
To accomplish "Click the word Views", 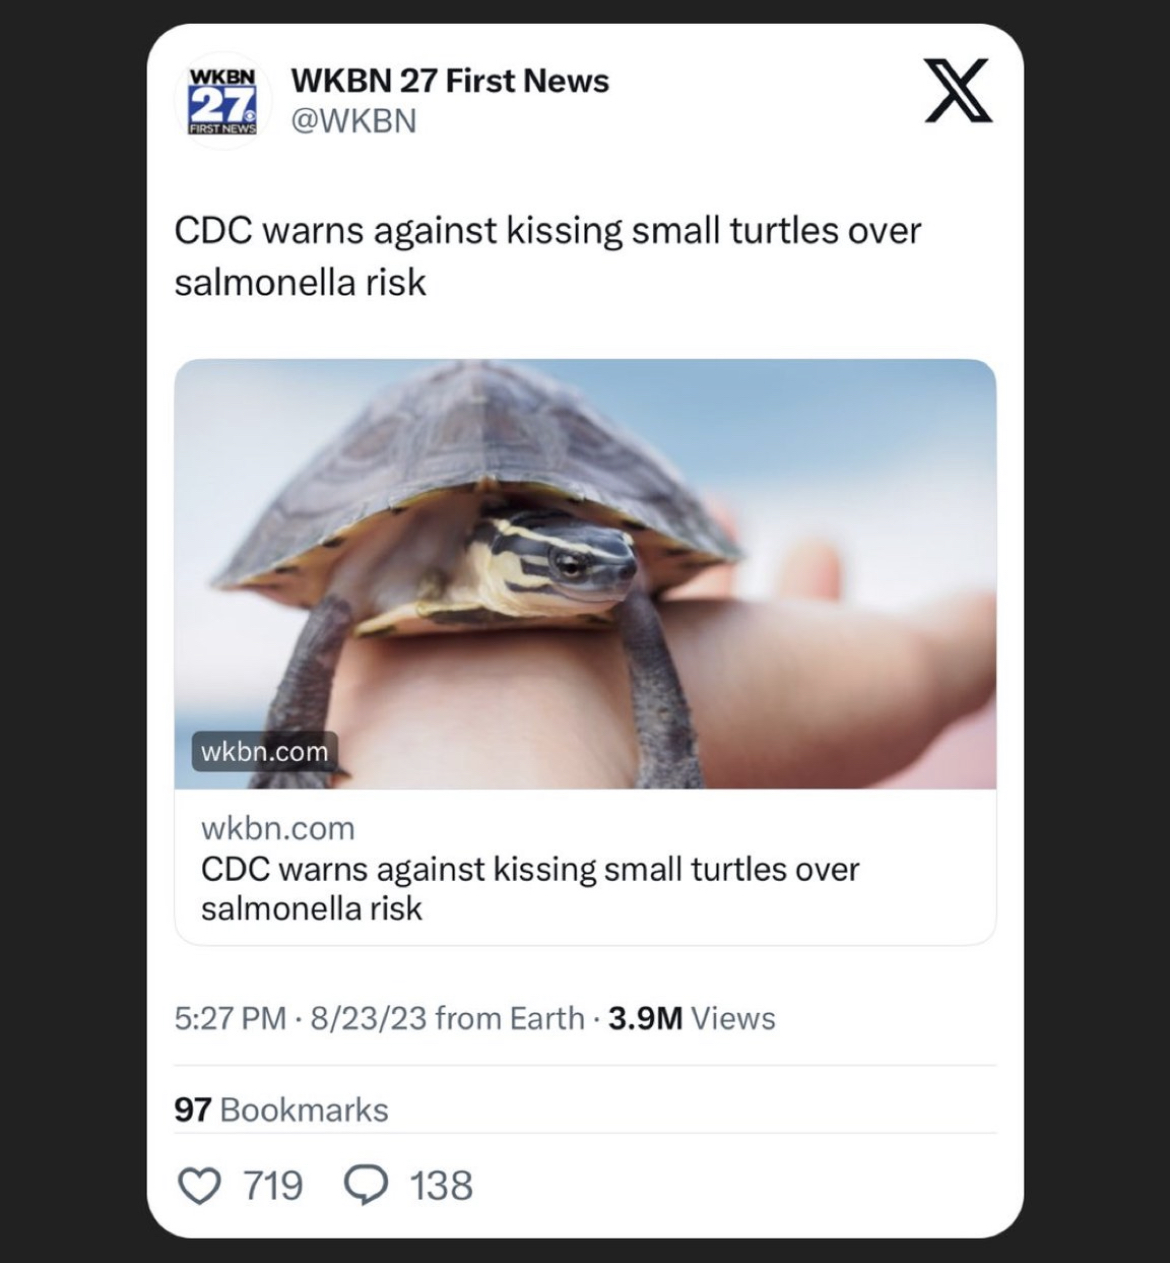I will 733,1018.
